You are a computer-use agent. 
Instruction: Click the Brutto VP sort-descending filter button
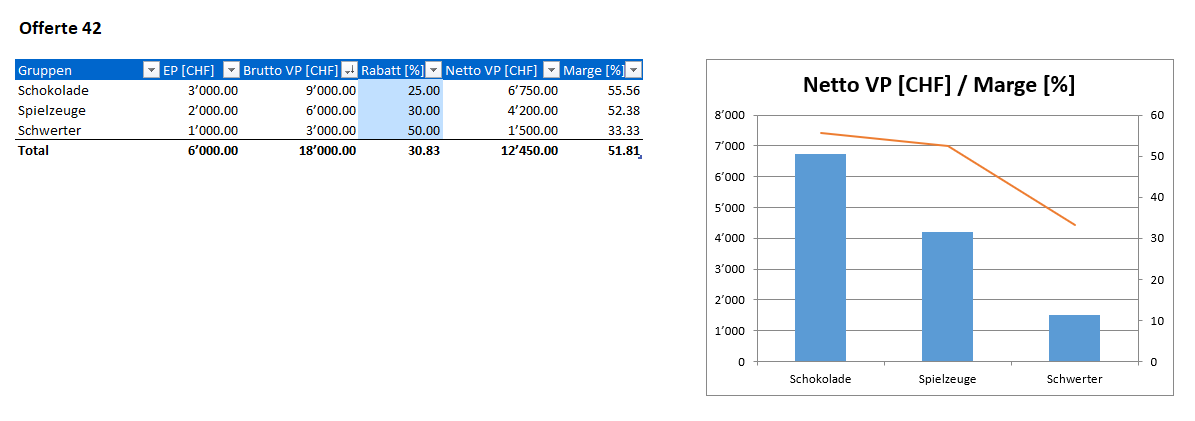349,70
